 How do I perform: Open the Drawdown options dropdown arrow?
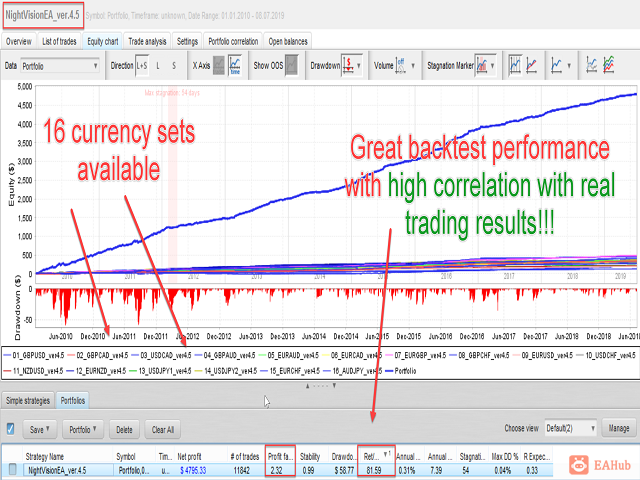coord(359,66)
